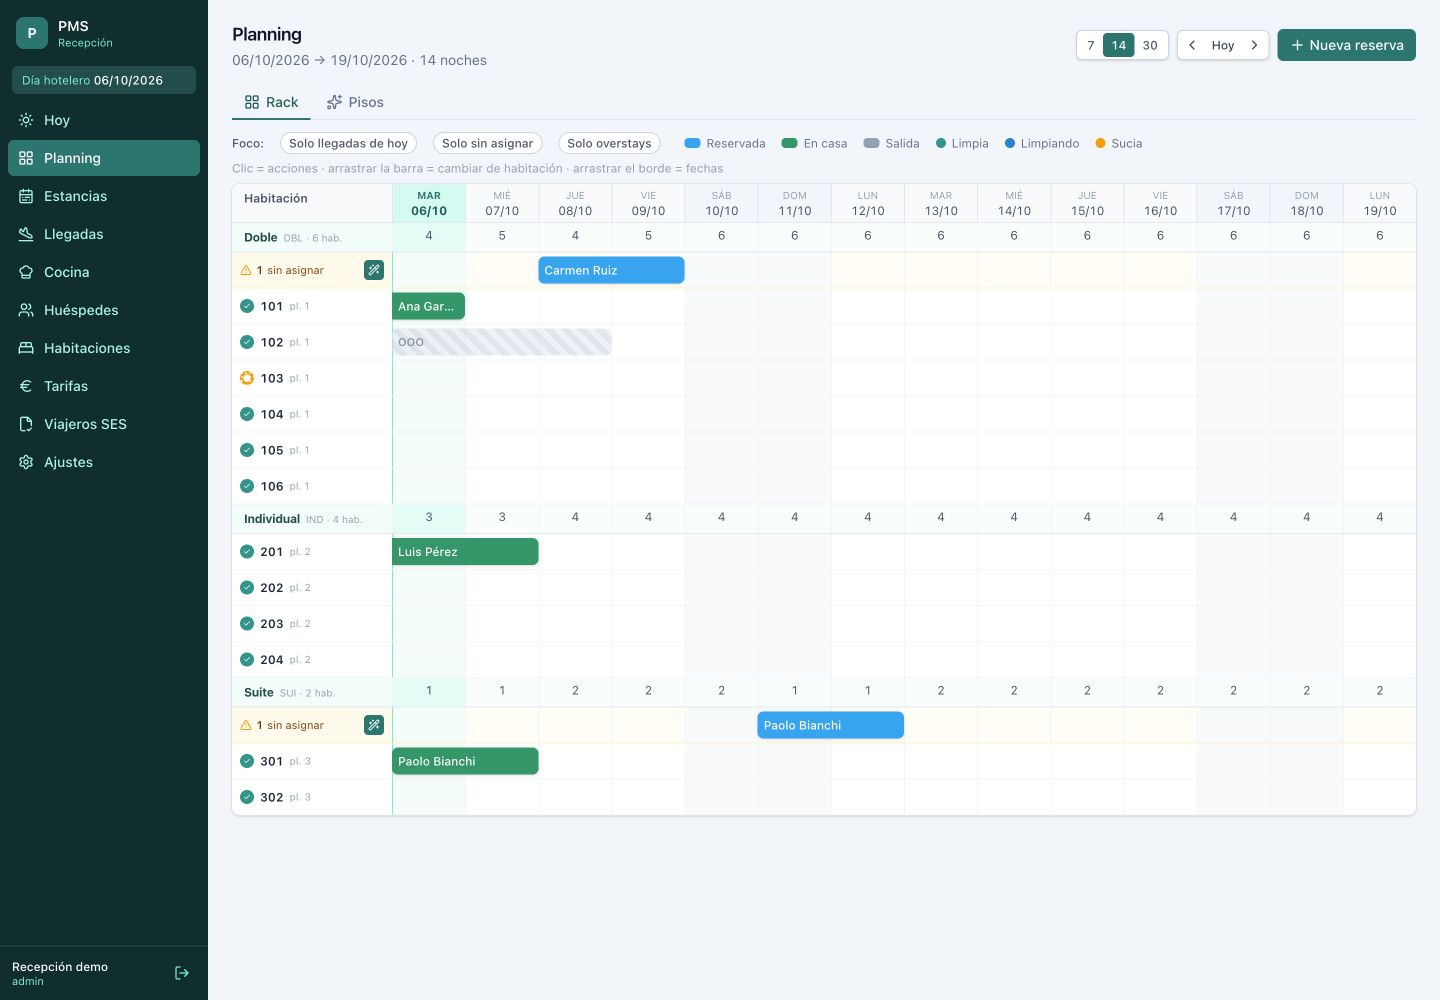Open Ajustes in the sidebar
The width and height of the screenshot is (1440, 1000).
[104, 462]
